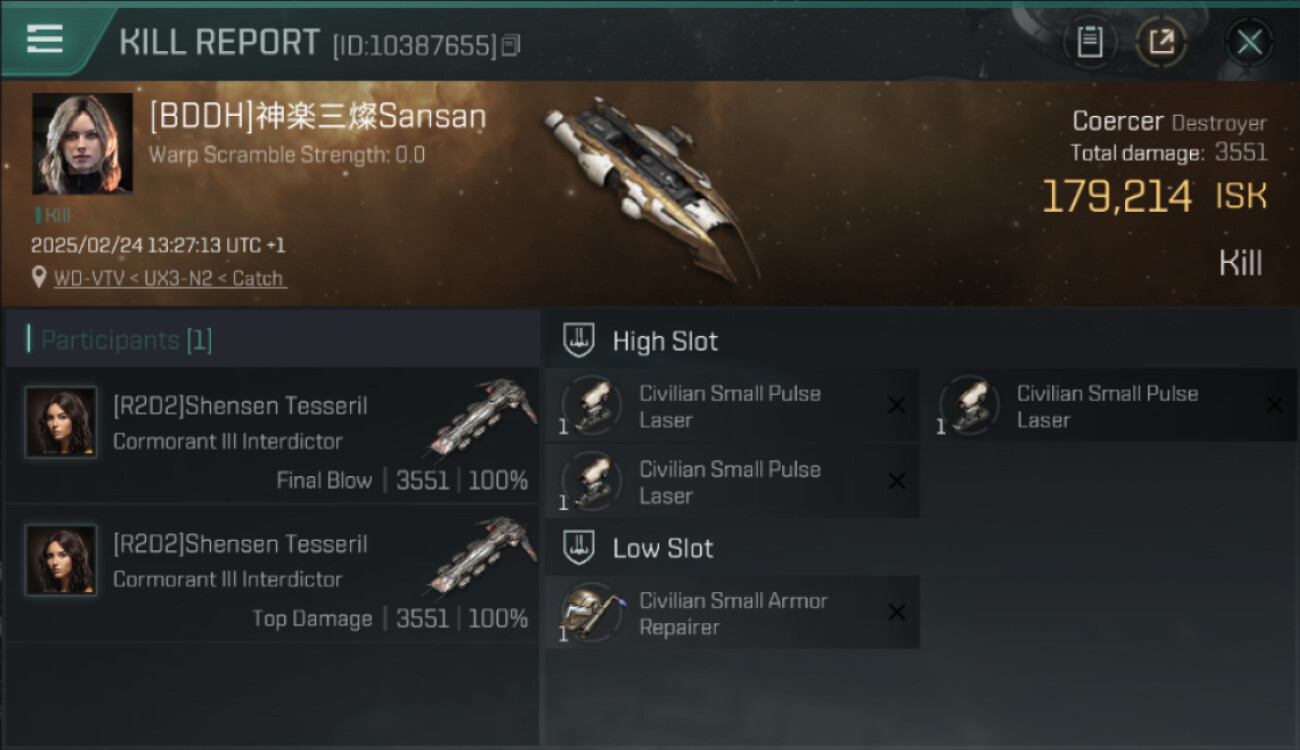The image size is (1300, 750).
Task: Click the Low Slot shield icon
Action: [x=579, y=547]
